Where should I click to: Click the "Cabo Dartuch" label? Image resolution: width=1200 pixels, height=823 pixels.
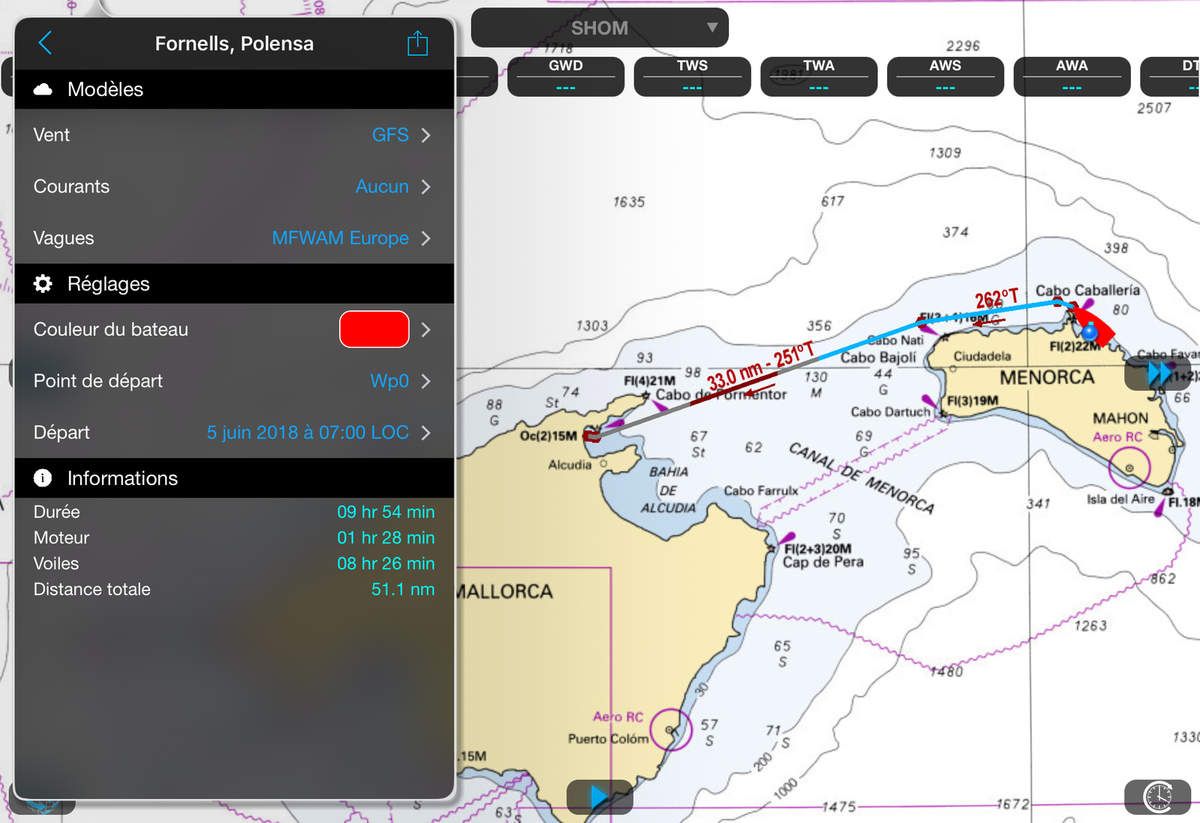(891, 412)
